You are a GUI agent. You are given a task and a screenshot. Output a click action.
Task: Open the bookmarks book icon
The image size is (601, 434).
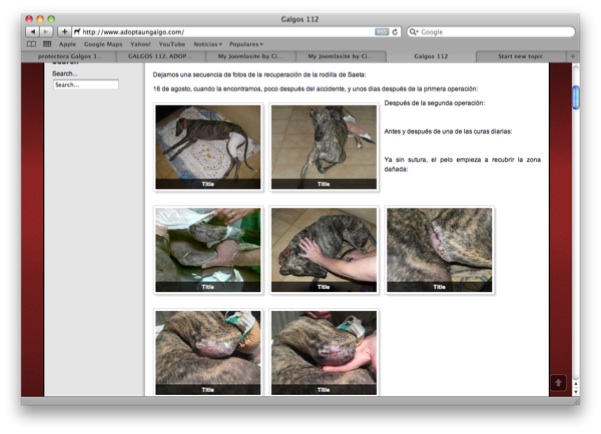(x=31, y=44)
